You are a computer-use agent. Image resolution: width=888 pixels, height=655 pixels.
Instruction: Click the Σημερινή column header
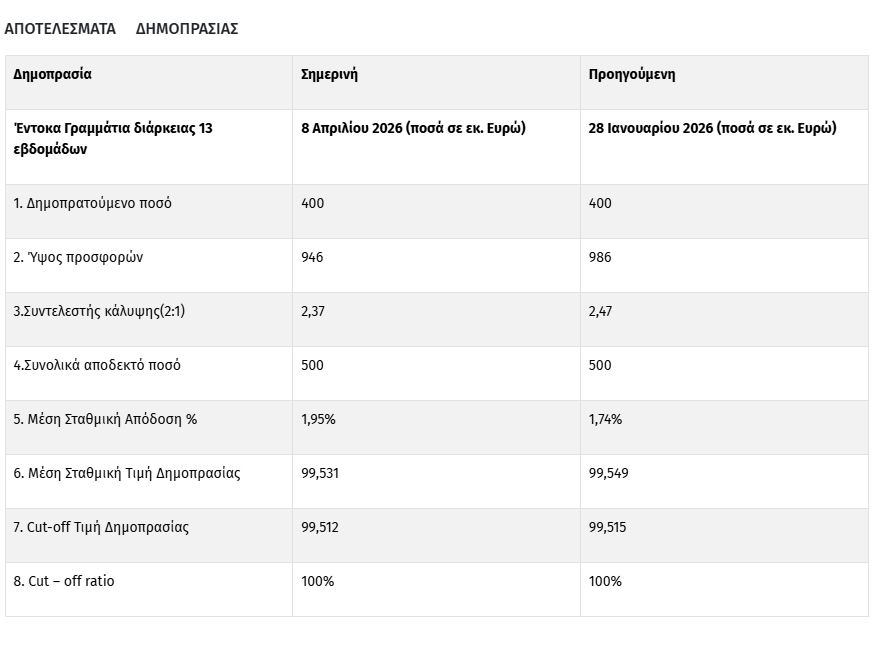[329, 75]
